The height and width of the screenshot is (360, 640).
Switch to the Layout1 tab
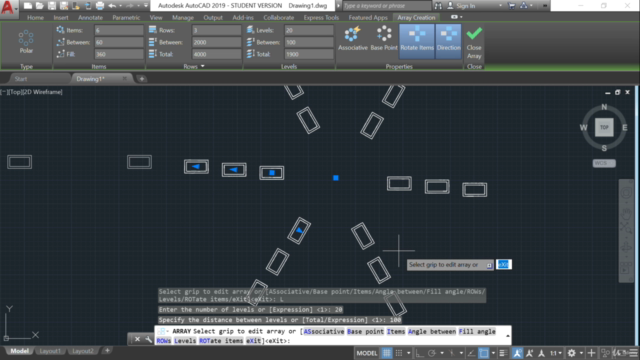(50, 351)
